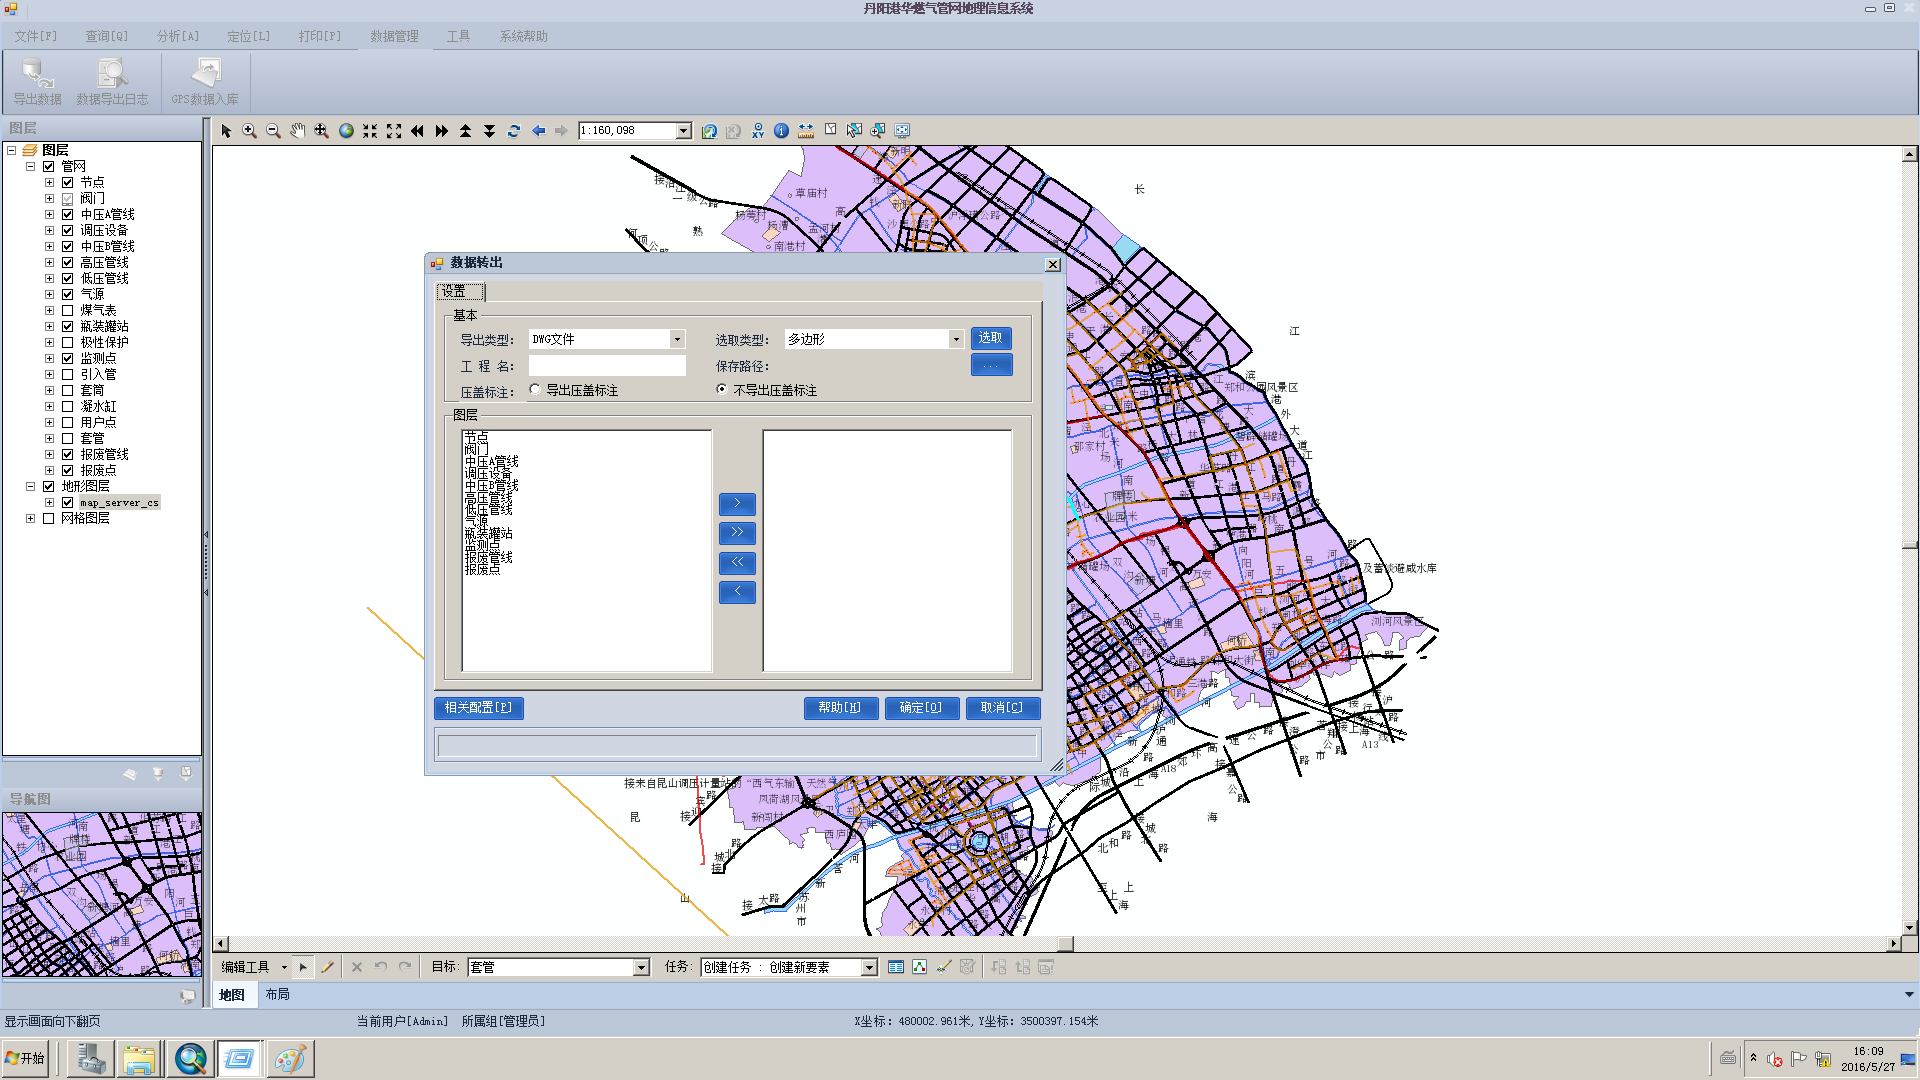Toggle 节点 layer checkbox
The image size is (1920, 1080).
pyautogui.click(x=68, y=182)
